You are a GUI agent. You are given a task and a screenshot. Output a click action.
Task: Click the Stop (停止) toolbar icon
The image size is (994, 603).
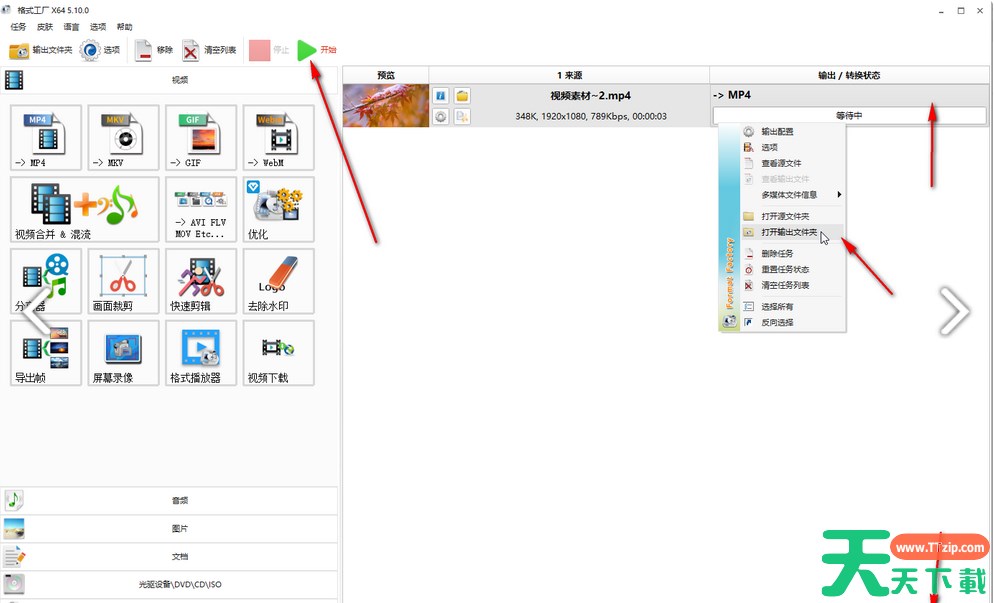coord(259,50)
